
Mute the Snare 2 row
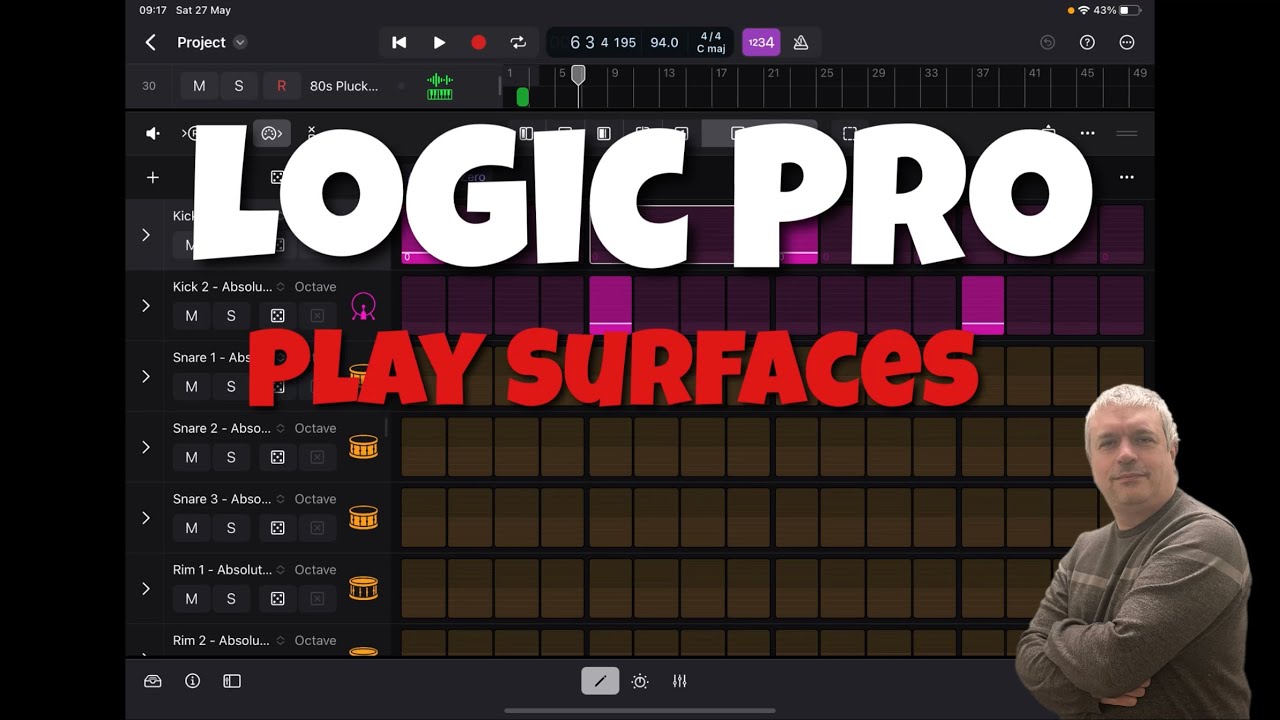(191, 457)
